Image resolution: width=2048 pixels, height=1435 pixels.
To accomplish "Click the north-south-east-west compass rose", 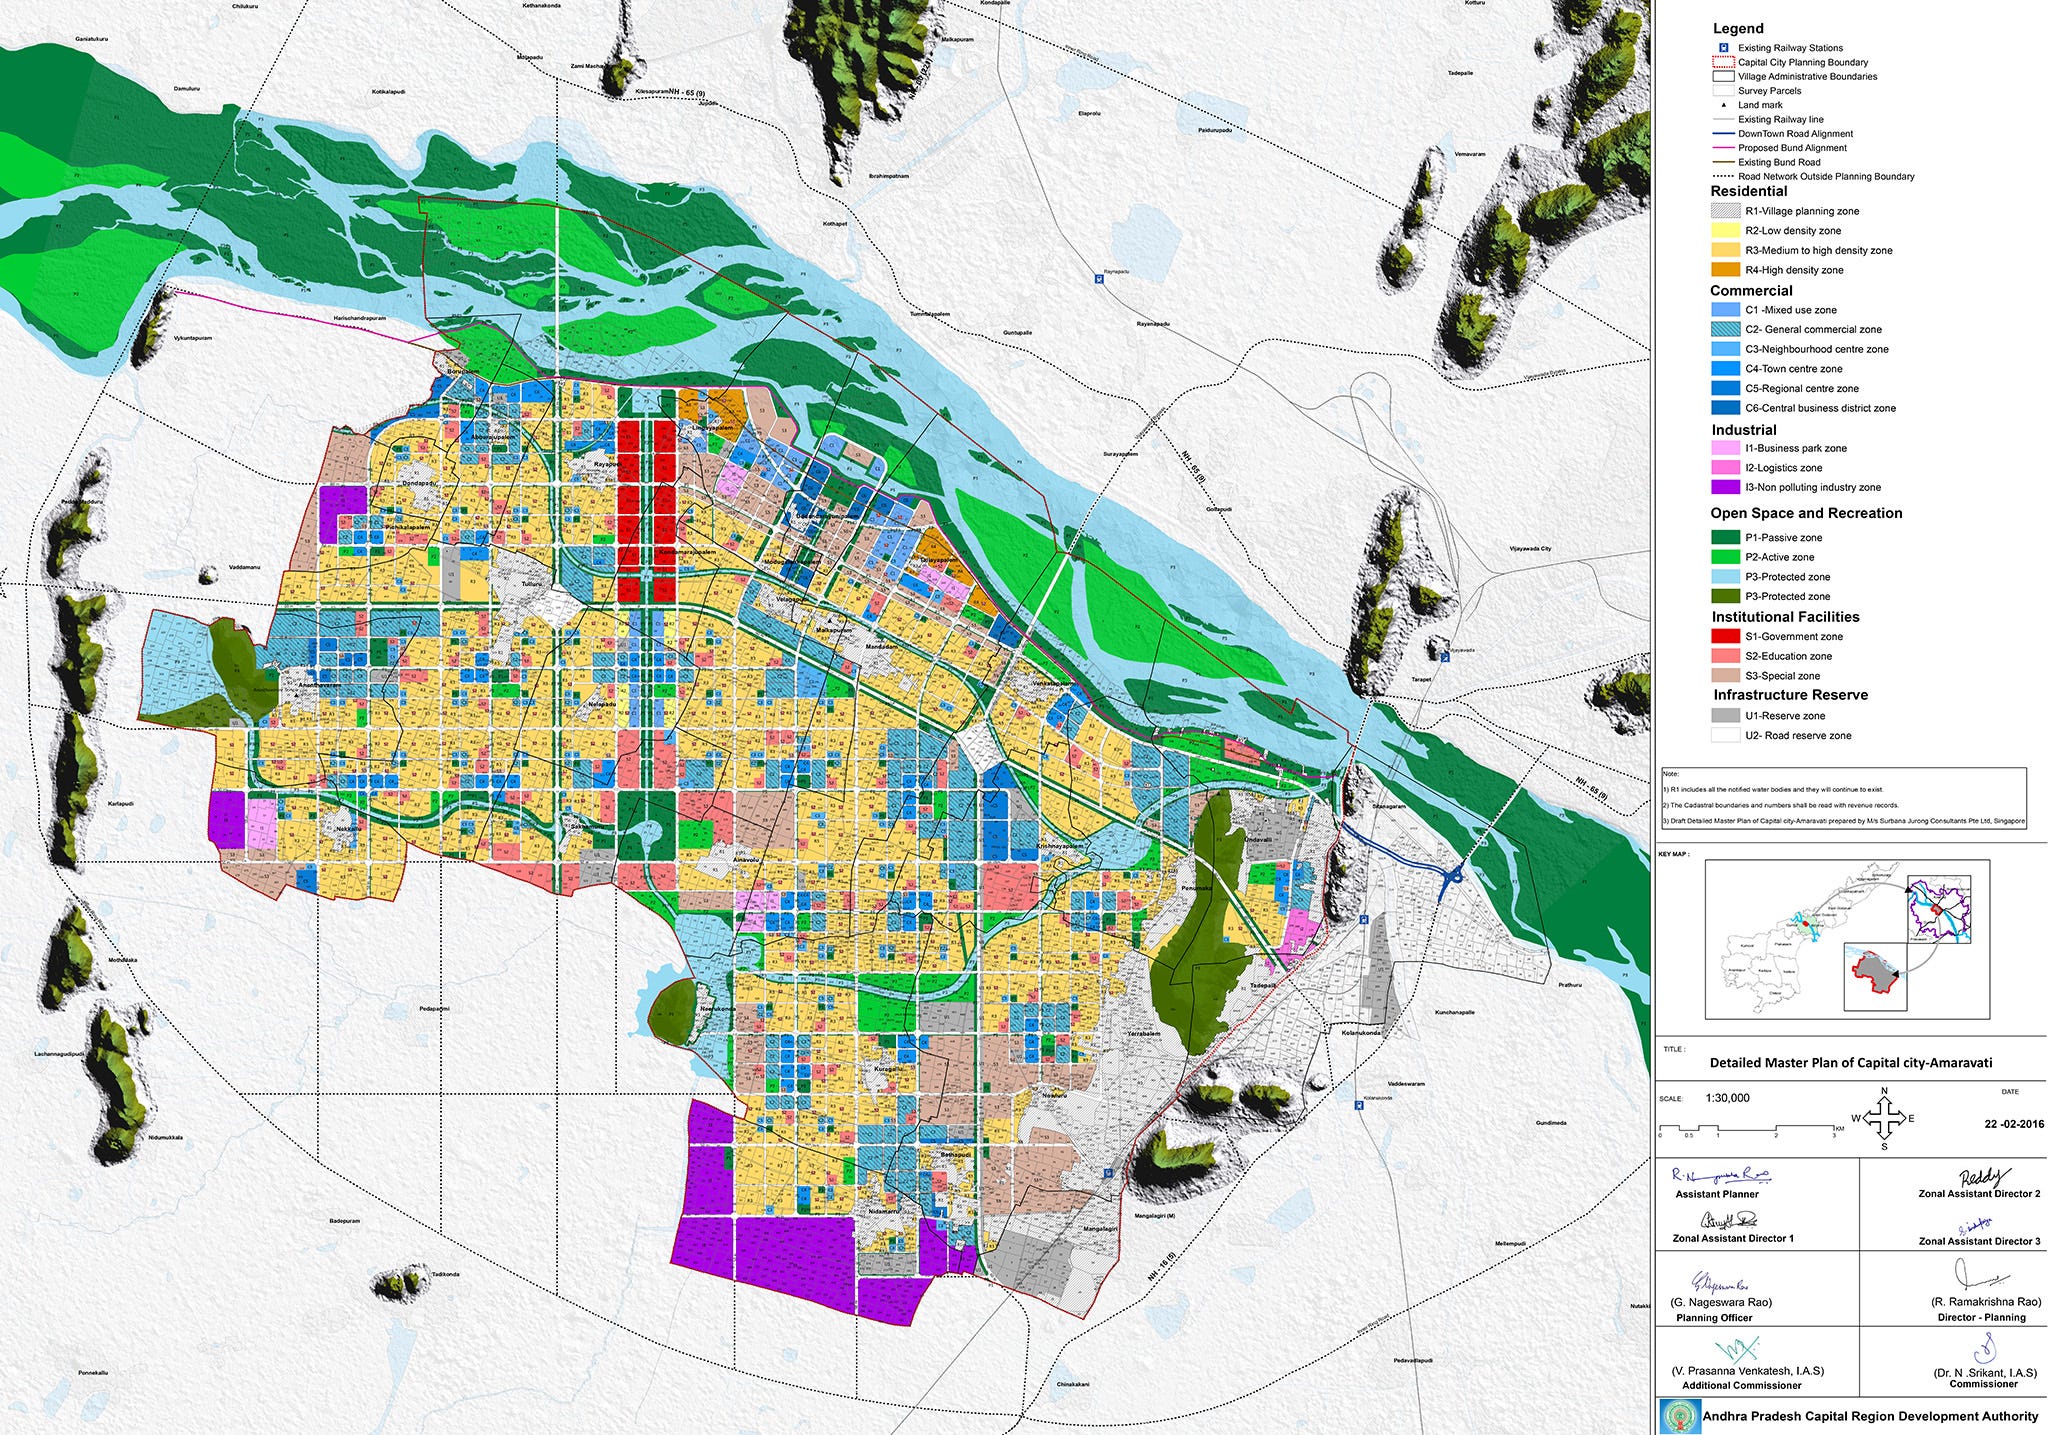I will coord(1883,1118).
